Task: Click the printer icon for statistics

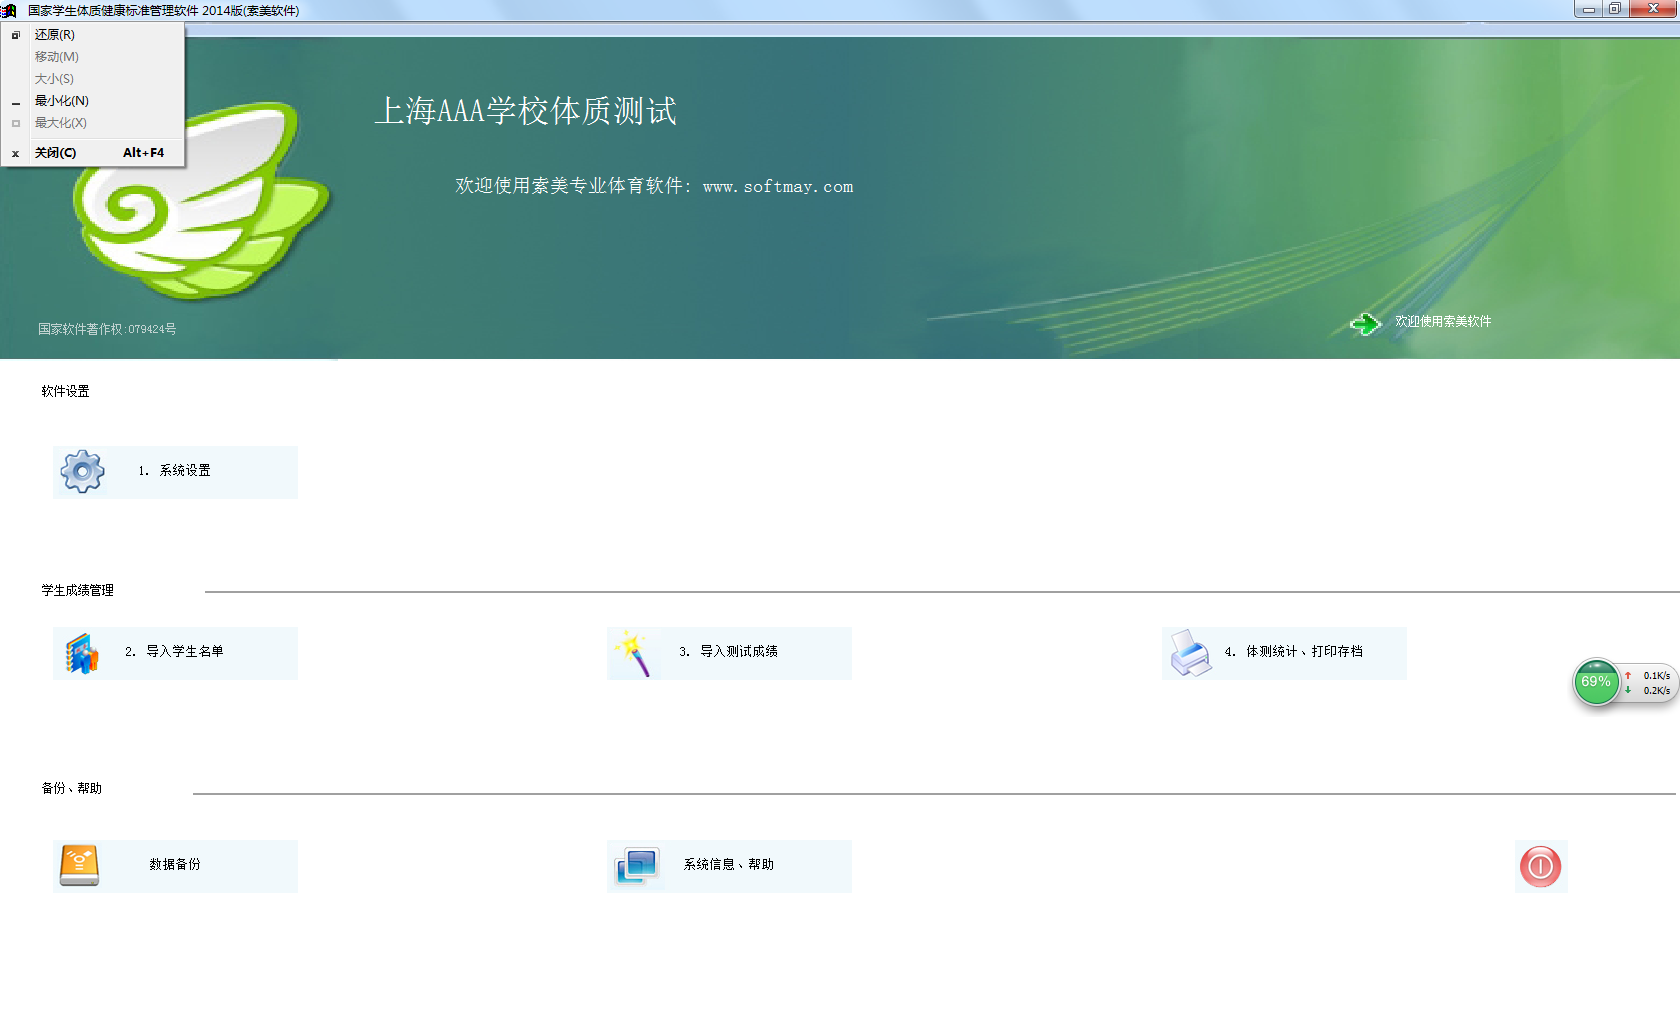Action: pyautogui.click(x=1190, y=653)
